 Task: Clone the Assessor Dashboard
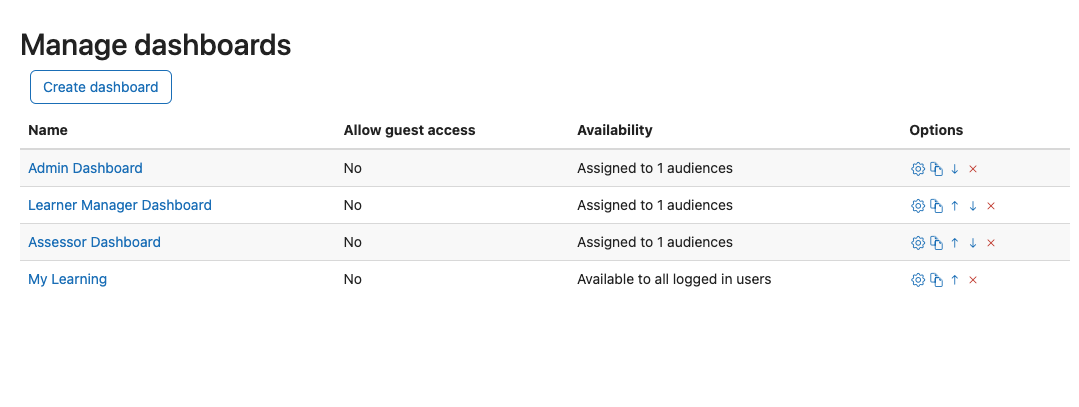pyautogui.click(x=936, y=242)
